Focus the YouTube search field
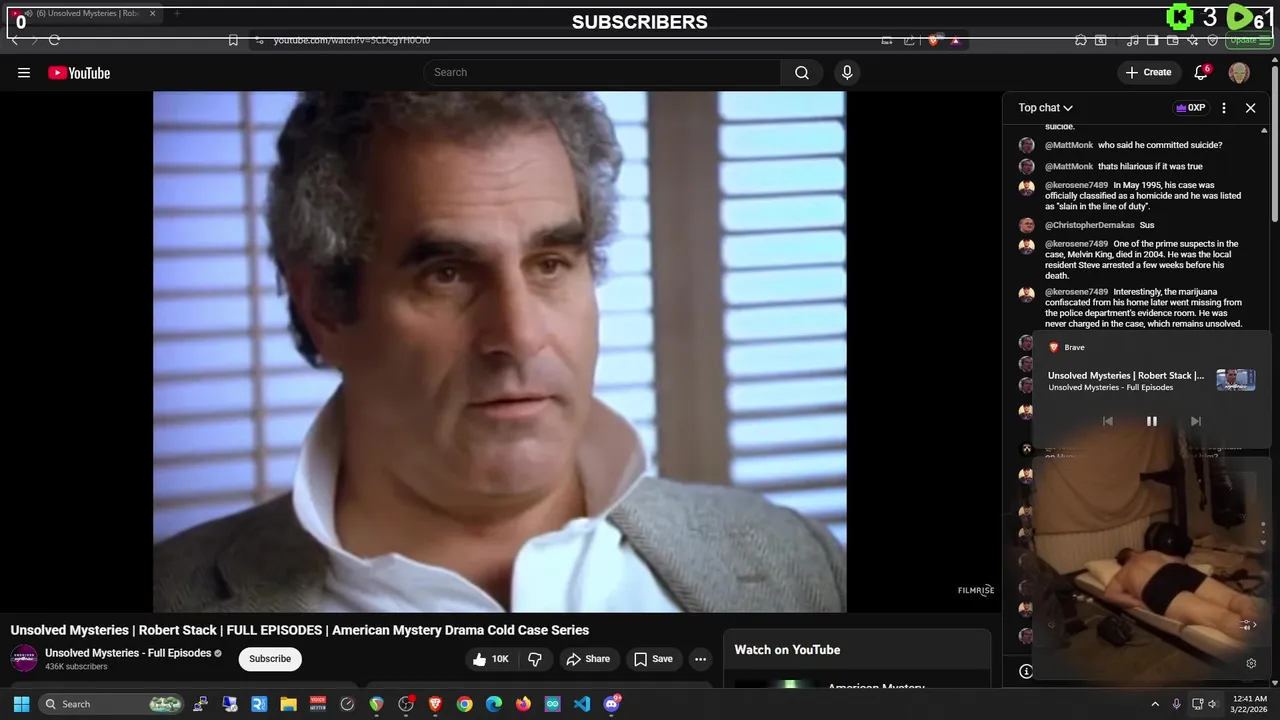This screenshot has height=720, width=1280. coord(602,72)
